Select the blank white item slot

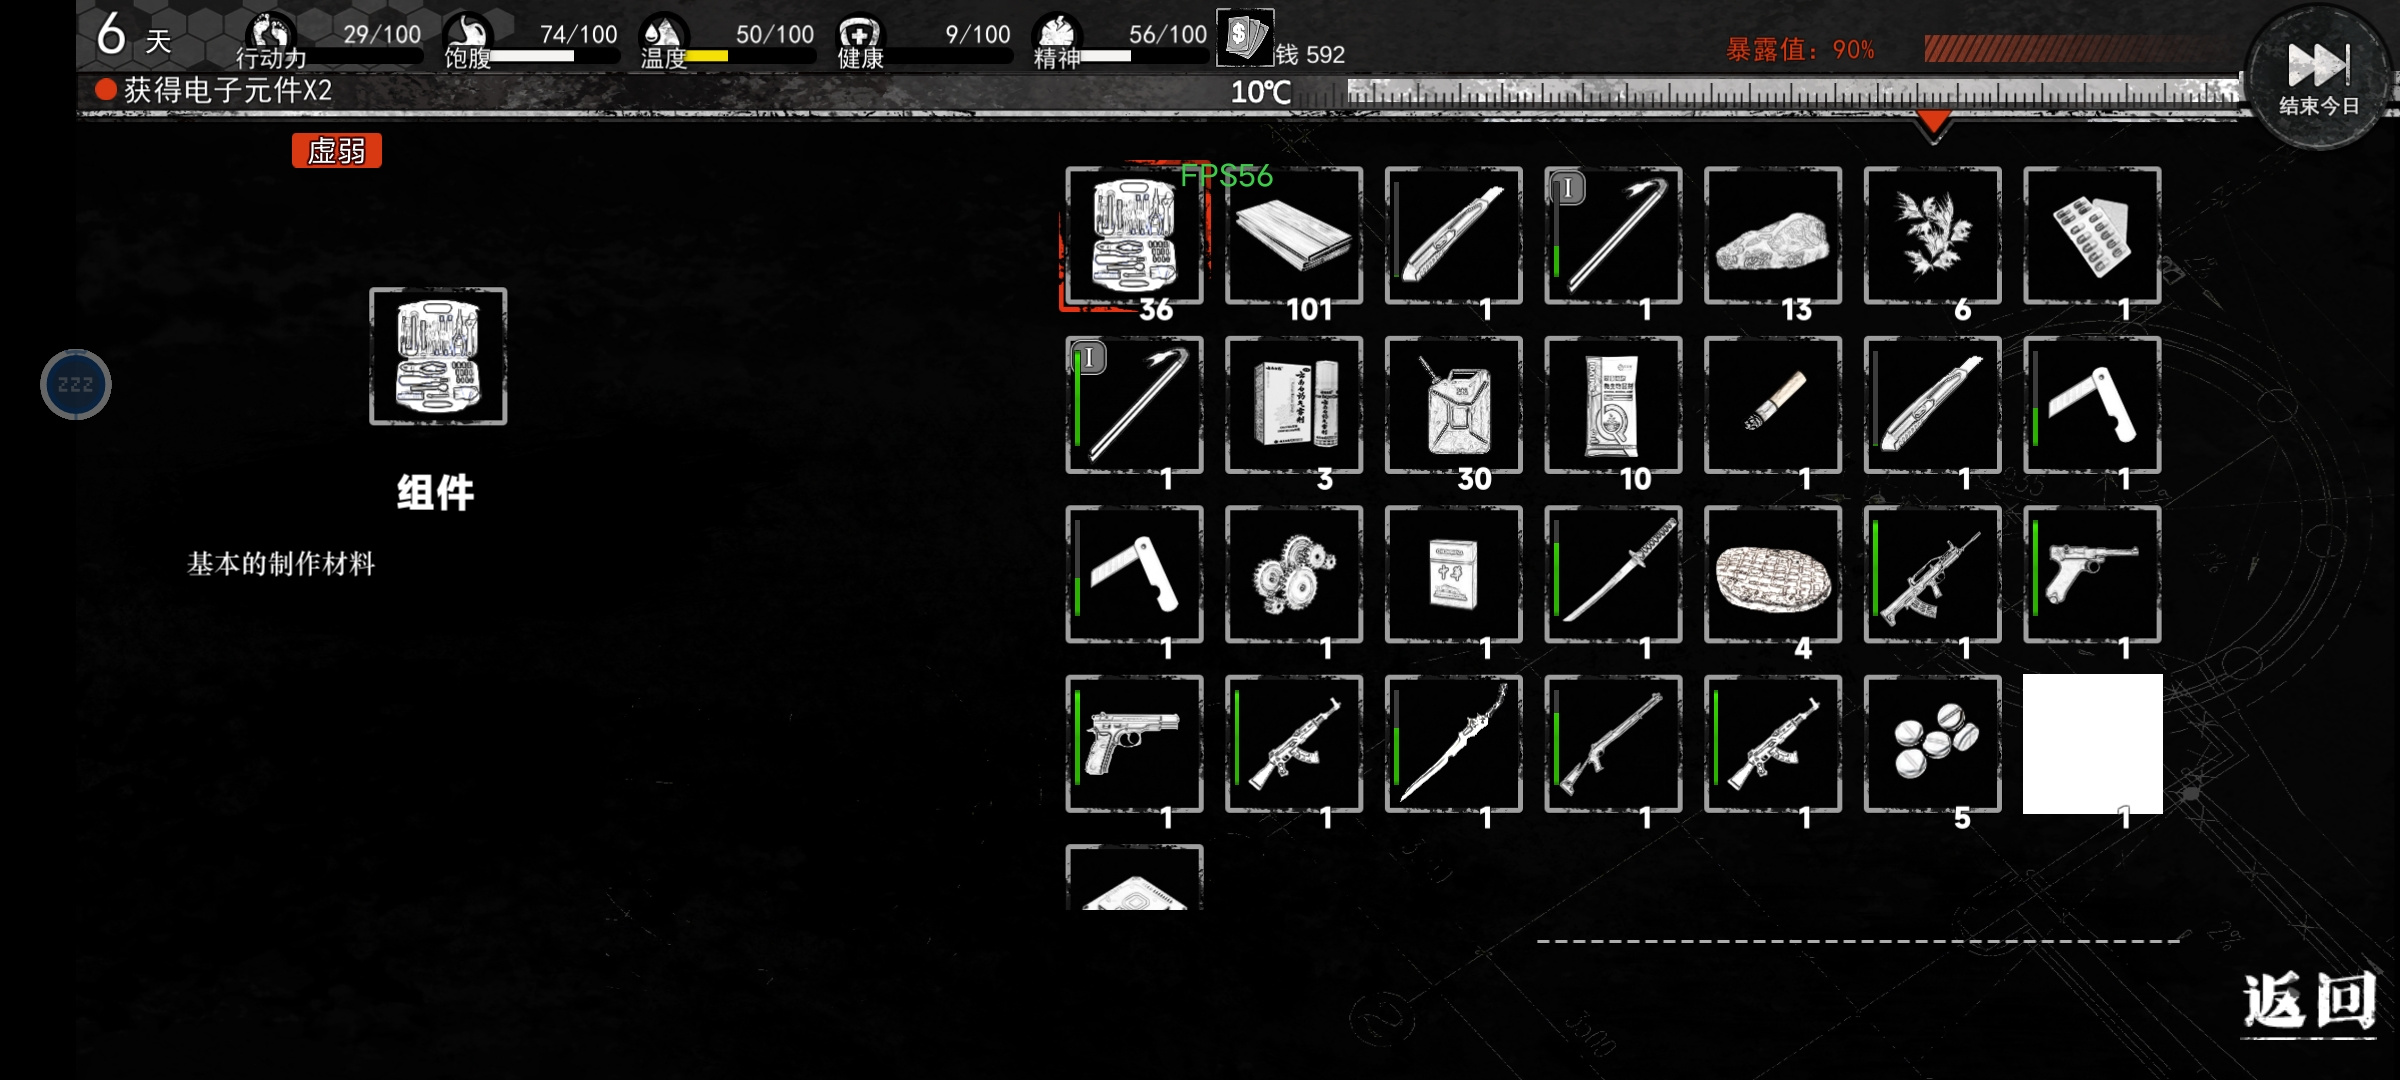pos(2092,744)
